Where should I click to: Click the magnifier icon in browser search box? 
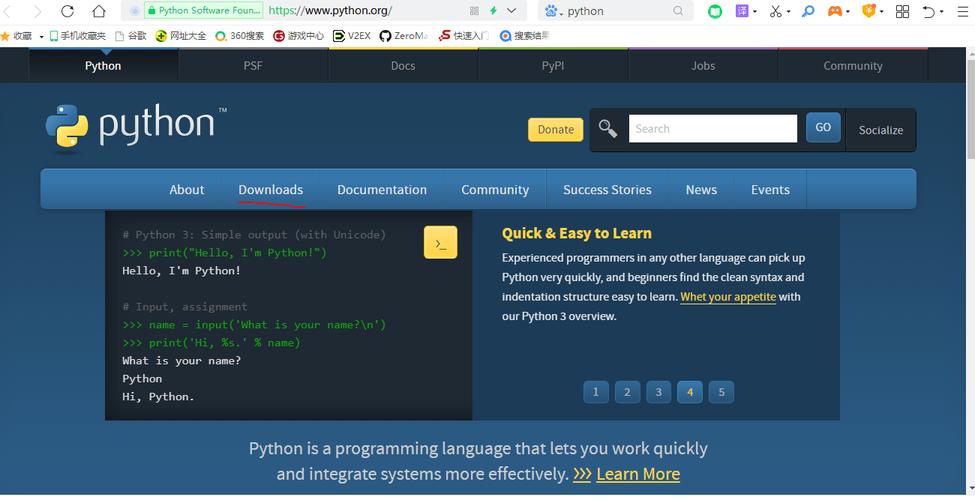[678, 11]
